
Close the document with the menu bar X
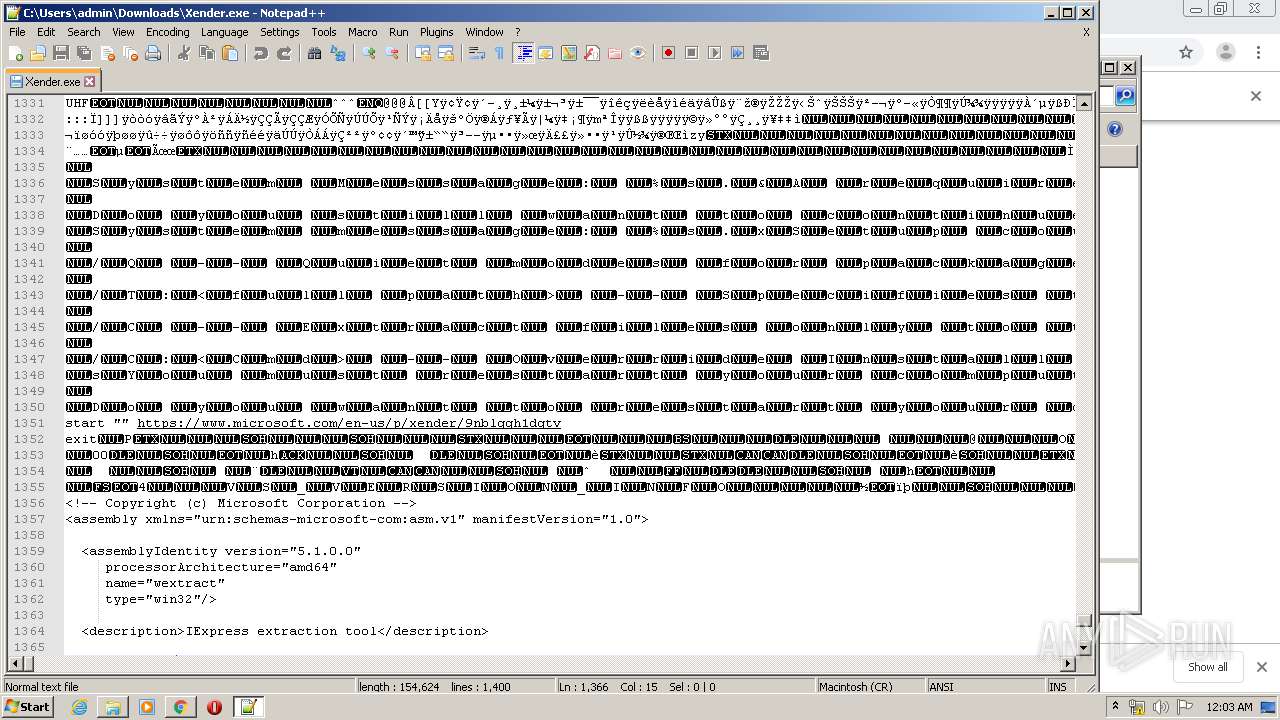[x=1086, y=32]
